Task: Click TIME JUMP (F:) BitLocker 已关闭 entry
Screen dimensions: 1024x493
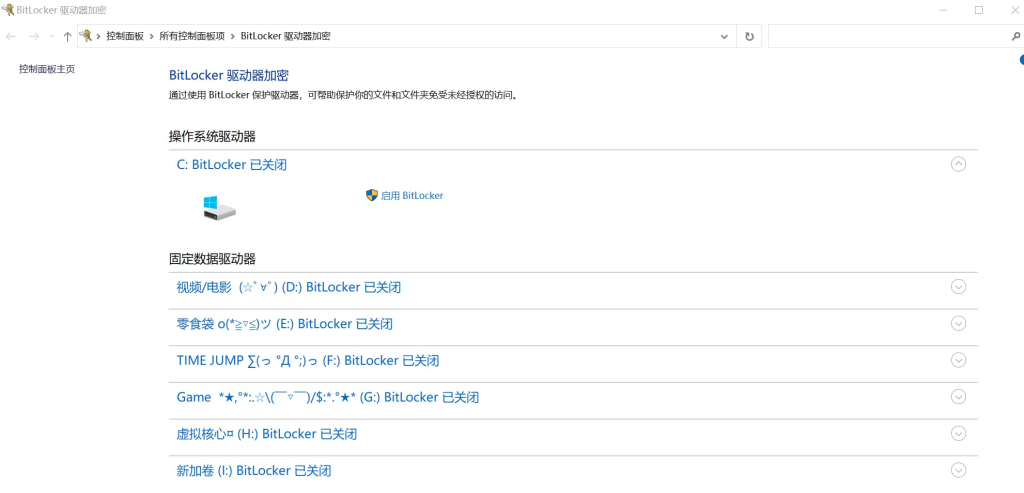Action: 308,360
